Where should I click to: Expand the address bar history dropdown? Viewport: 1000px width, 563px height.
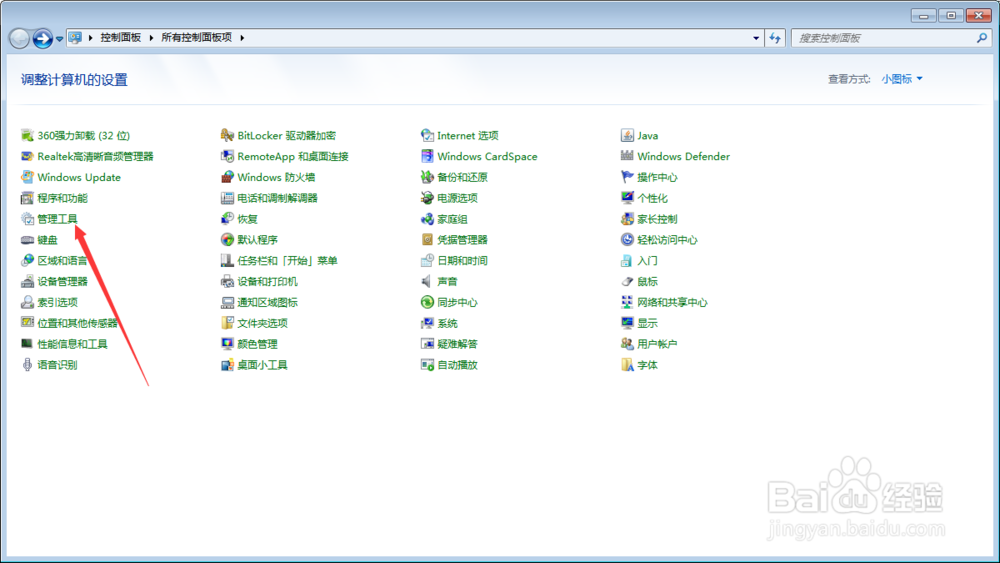pyautogui.click(x=756, y=38)
